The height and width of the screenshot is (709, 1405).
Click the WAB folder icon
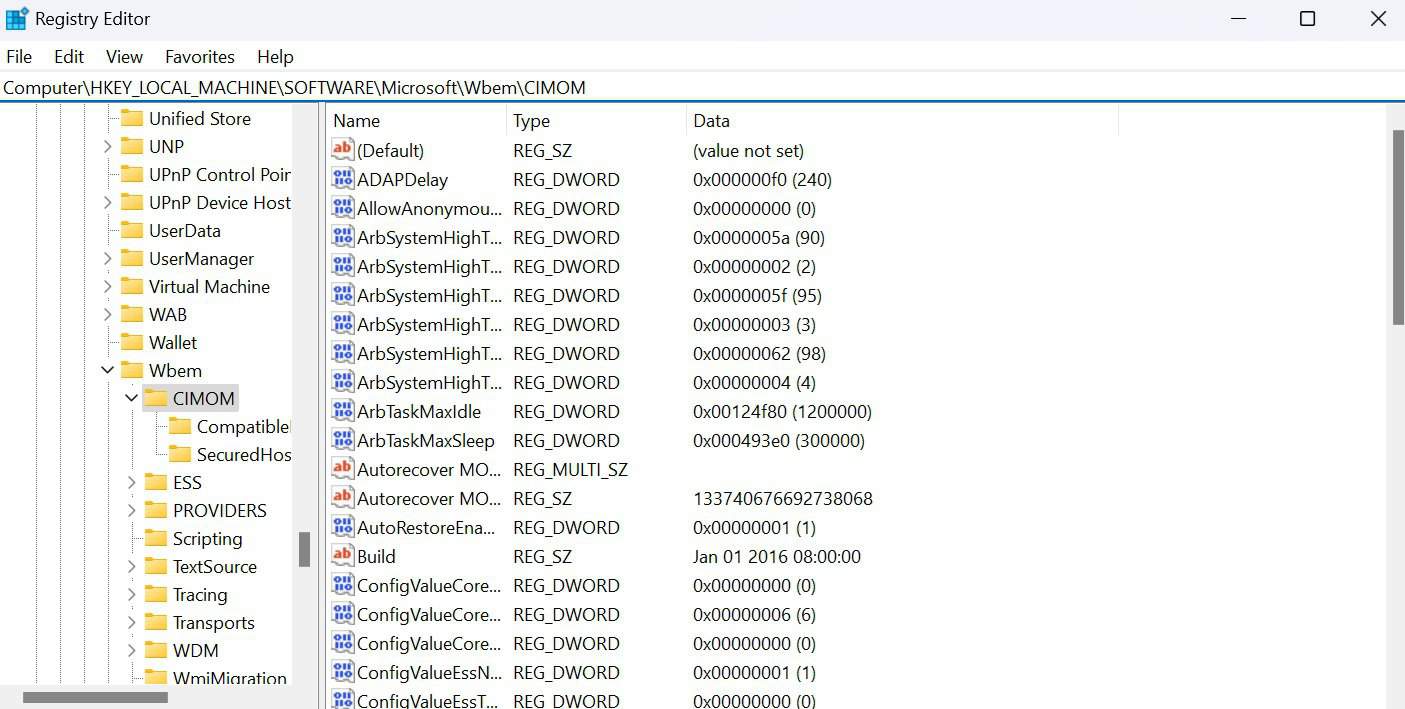[132, 314]
